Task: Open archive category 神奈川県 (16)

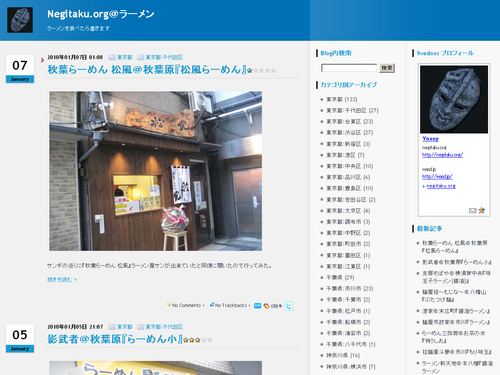Action: point(343,355)
